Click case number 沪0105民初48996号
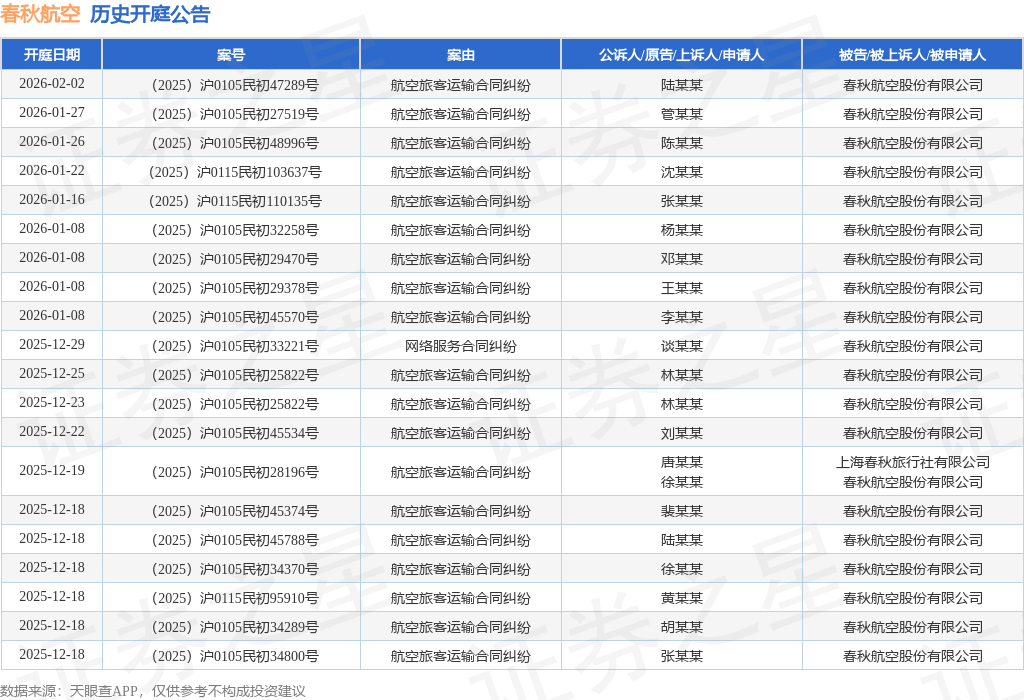 coord(235,143)
